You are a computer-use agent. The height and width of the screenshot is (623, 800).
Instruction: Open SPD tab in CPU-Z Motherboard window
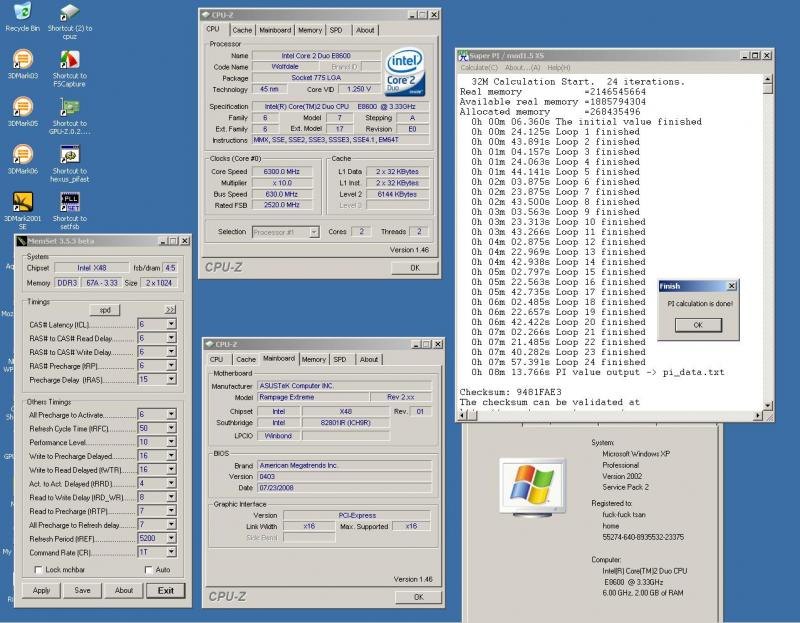click(340, 359)
